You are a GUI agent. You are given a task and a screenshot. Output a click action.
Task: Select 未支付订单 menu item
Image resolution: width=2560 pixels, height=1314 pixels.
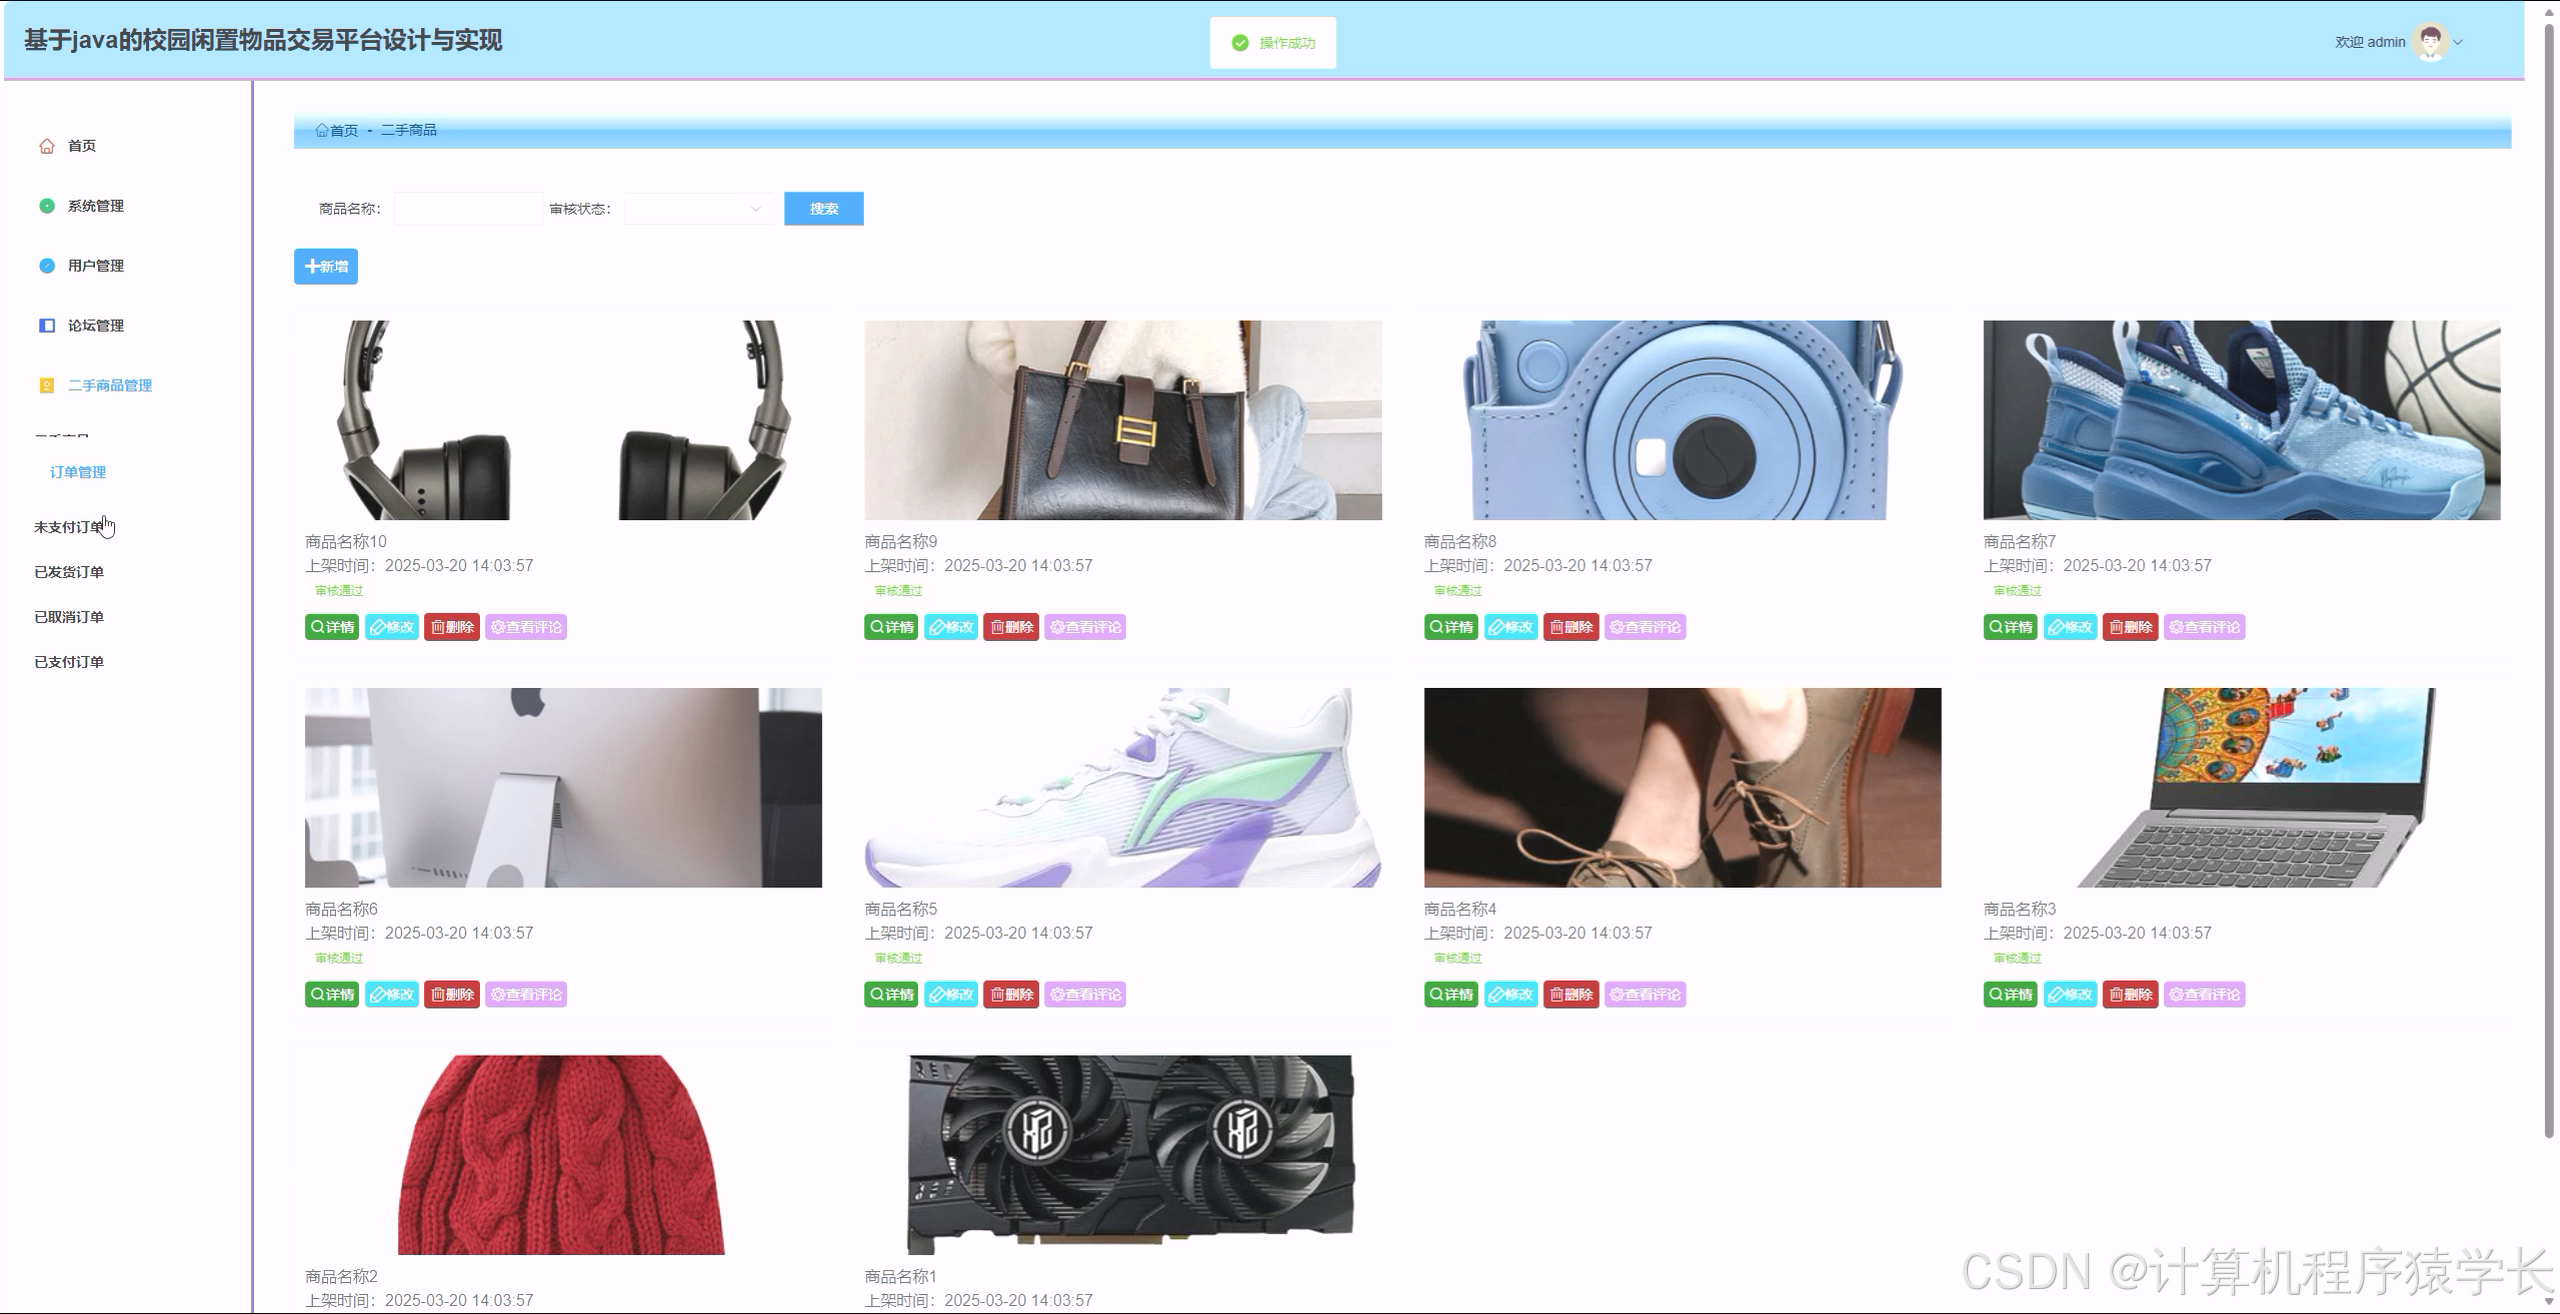(68, 527)
